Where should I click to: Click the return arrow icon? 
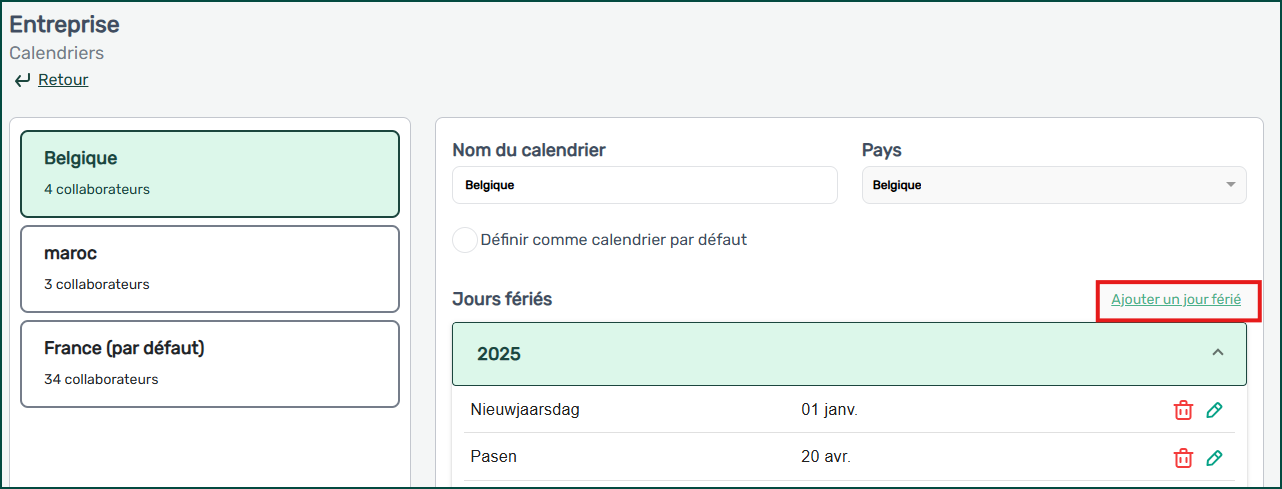(x=22, y=80)
